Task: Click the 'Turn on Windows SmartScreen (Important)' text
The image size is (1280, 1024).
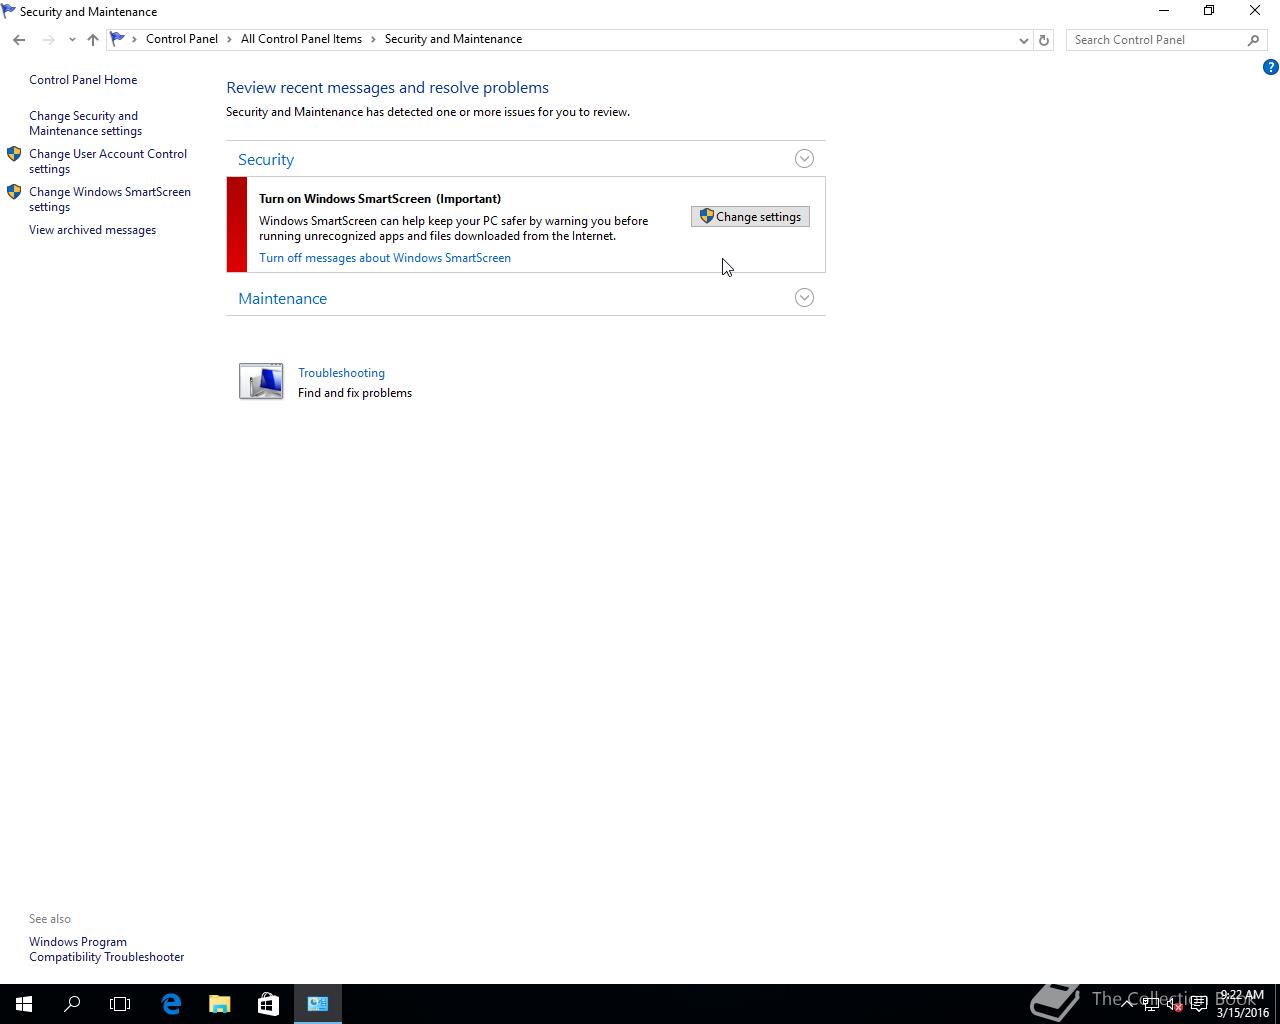Action: (380, 199)
